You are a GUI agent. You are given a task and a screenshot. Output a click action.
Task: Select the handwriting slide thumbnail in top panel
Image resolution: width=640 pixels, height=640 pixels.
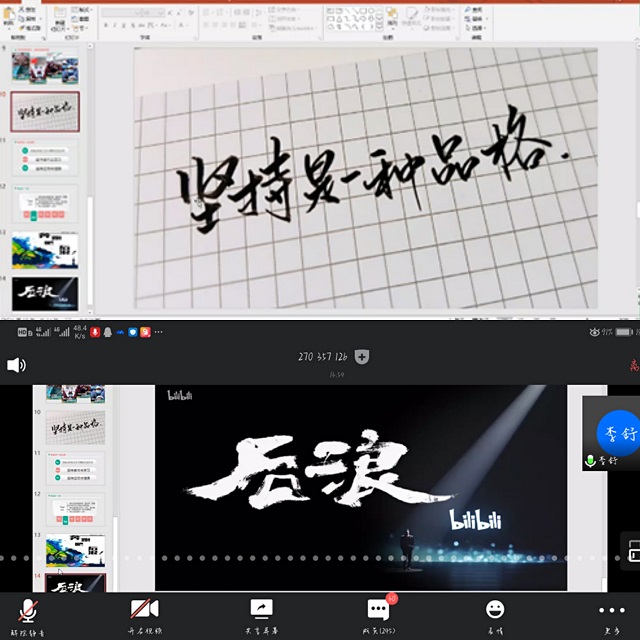click(44, 113)
